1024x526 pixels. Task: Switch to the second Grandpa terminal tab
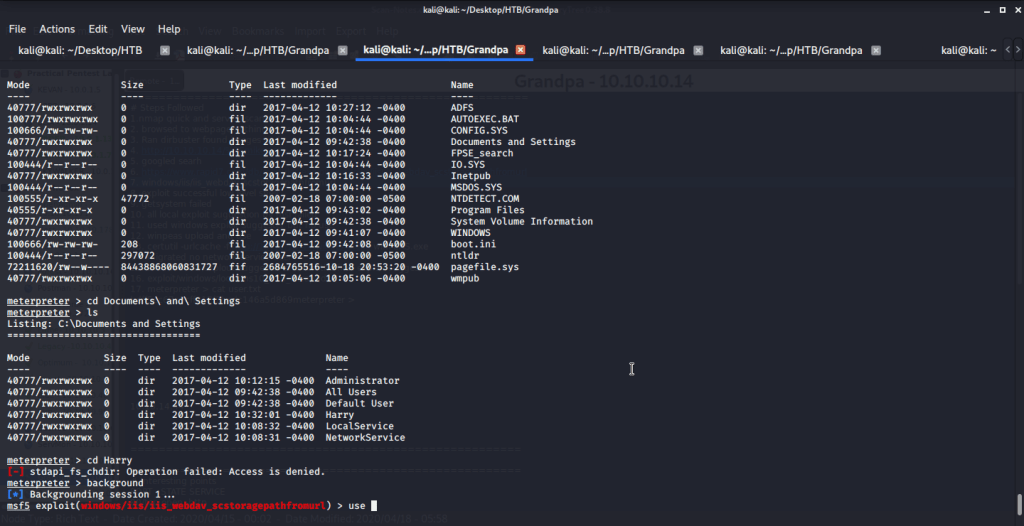(x=258, y=50)
